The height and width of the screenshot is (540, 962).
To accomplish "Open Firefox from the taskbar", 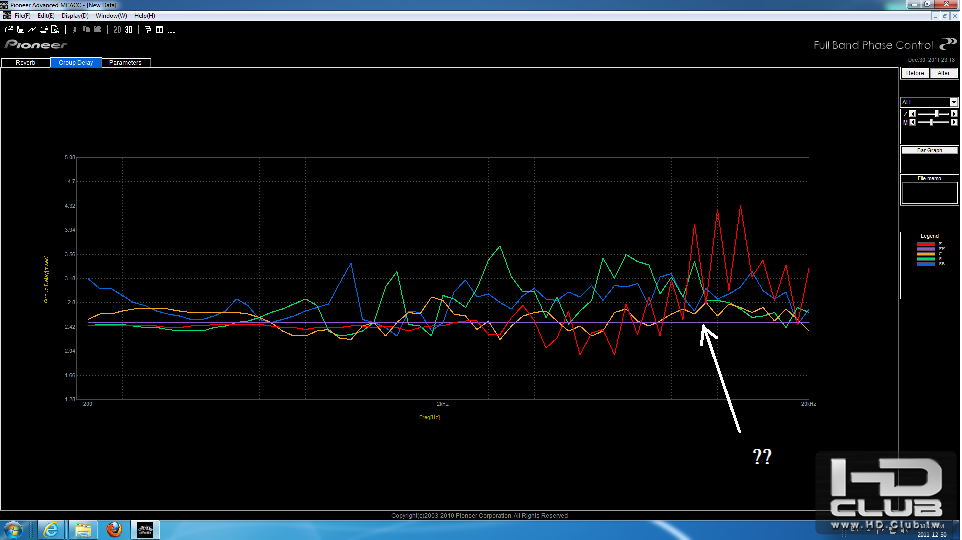I will [x=114, y=529].
